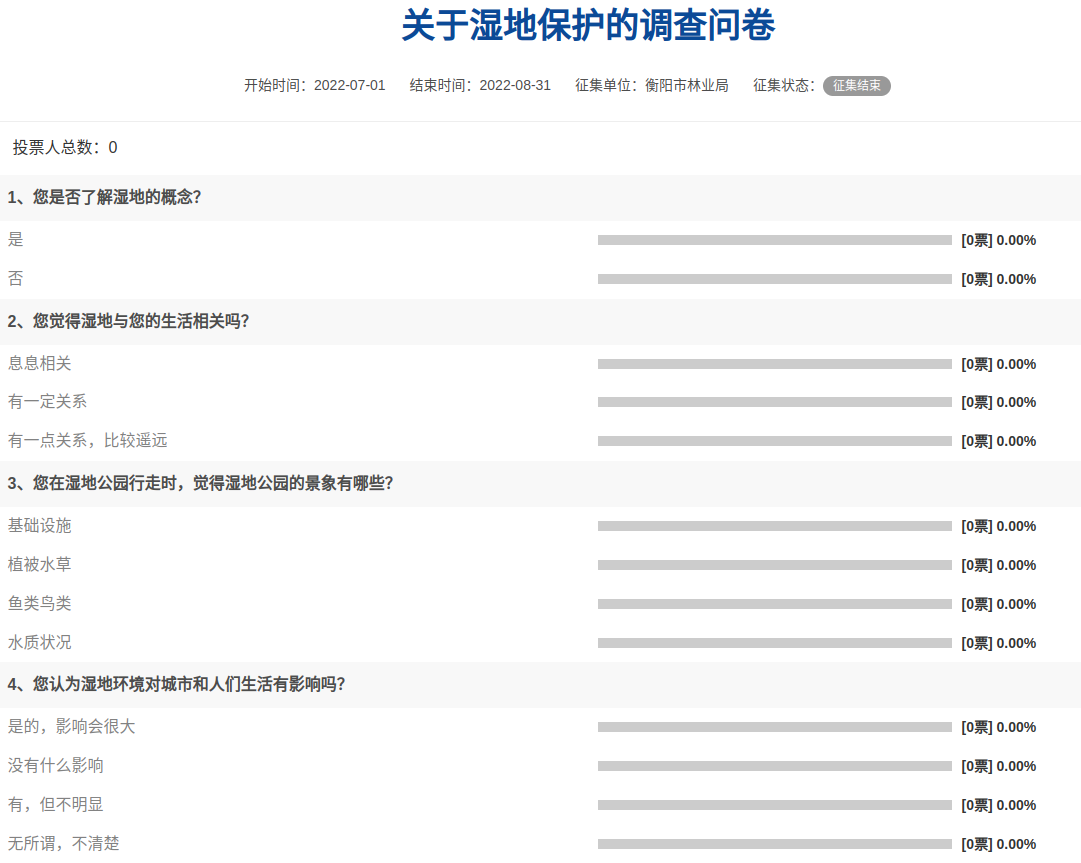Click the end date 2022-08-31

[515, 85]
